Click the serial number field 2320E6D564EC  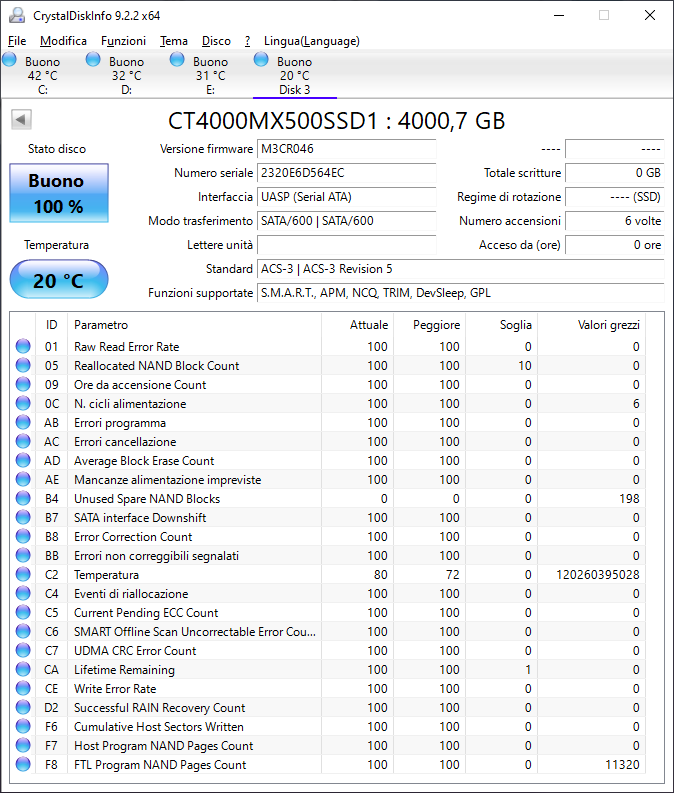point(347,173)
